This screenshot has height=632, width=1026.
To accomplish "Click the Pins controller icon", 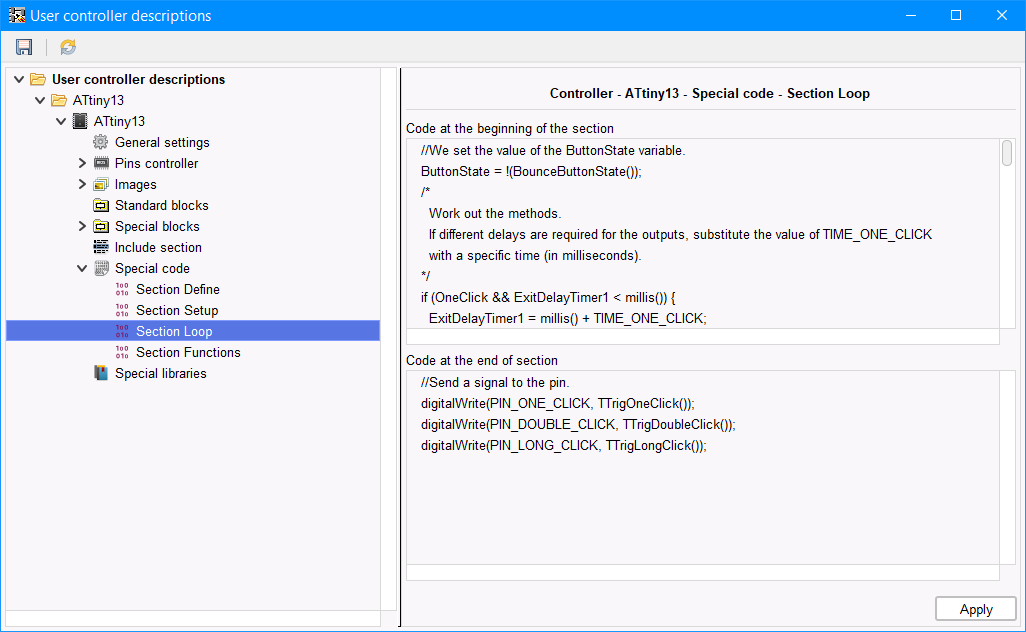I will 101,163.
